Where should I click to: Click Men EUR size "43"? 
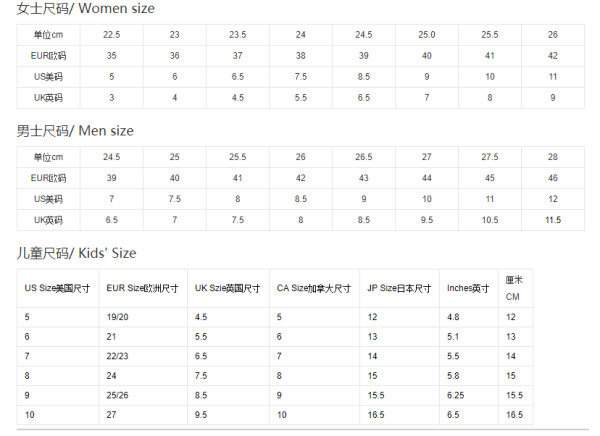point(364,178)
